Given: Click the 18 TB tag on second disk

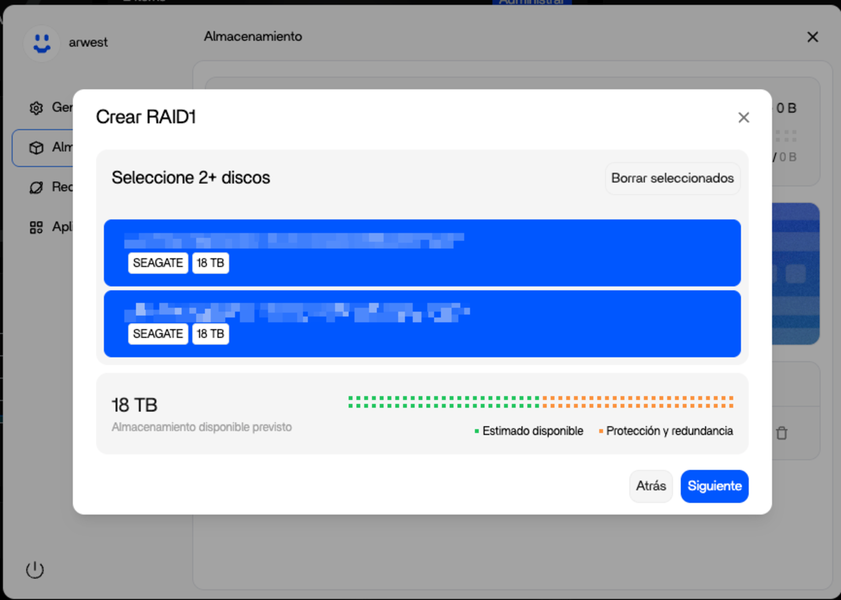Looking at the screenshot, I should point(210,334).
